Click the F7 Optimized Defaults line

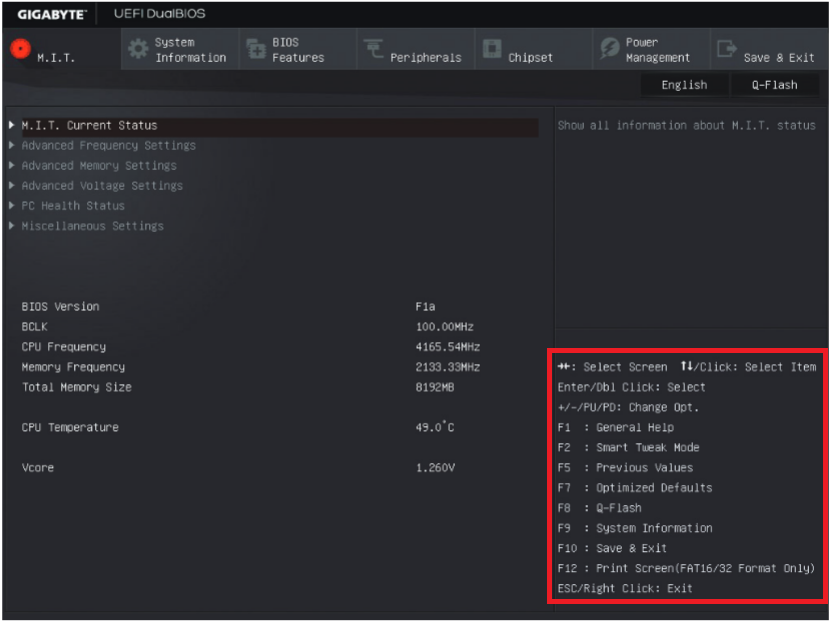point(635,488)
